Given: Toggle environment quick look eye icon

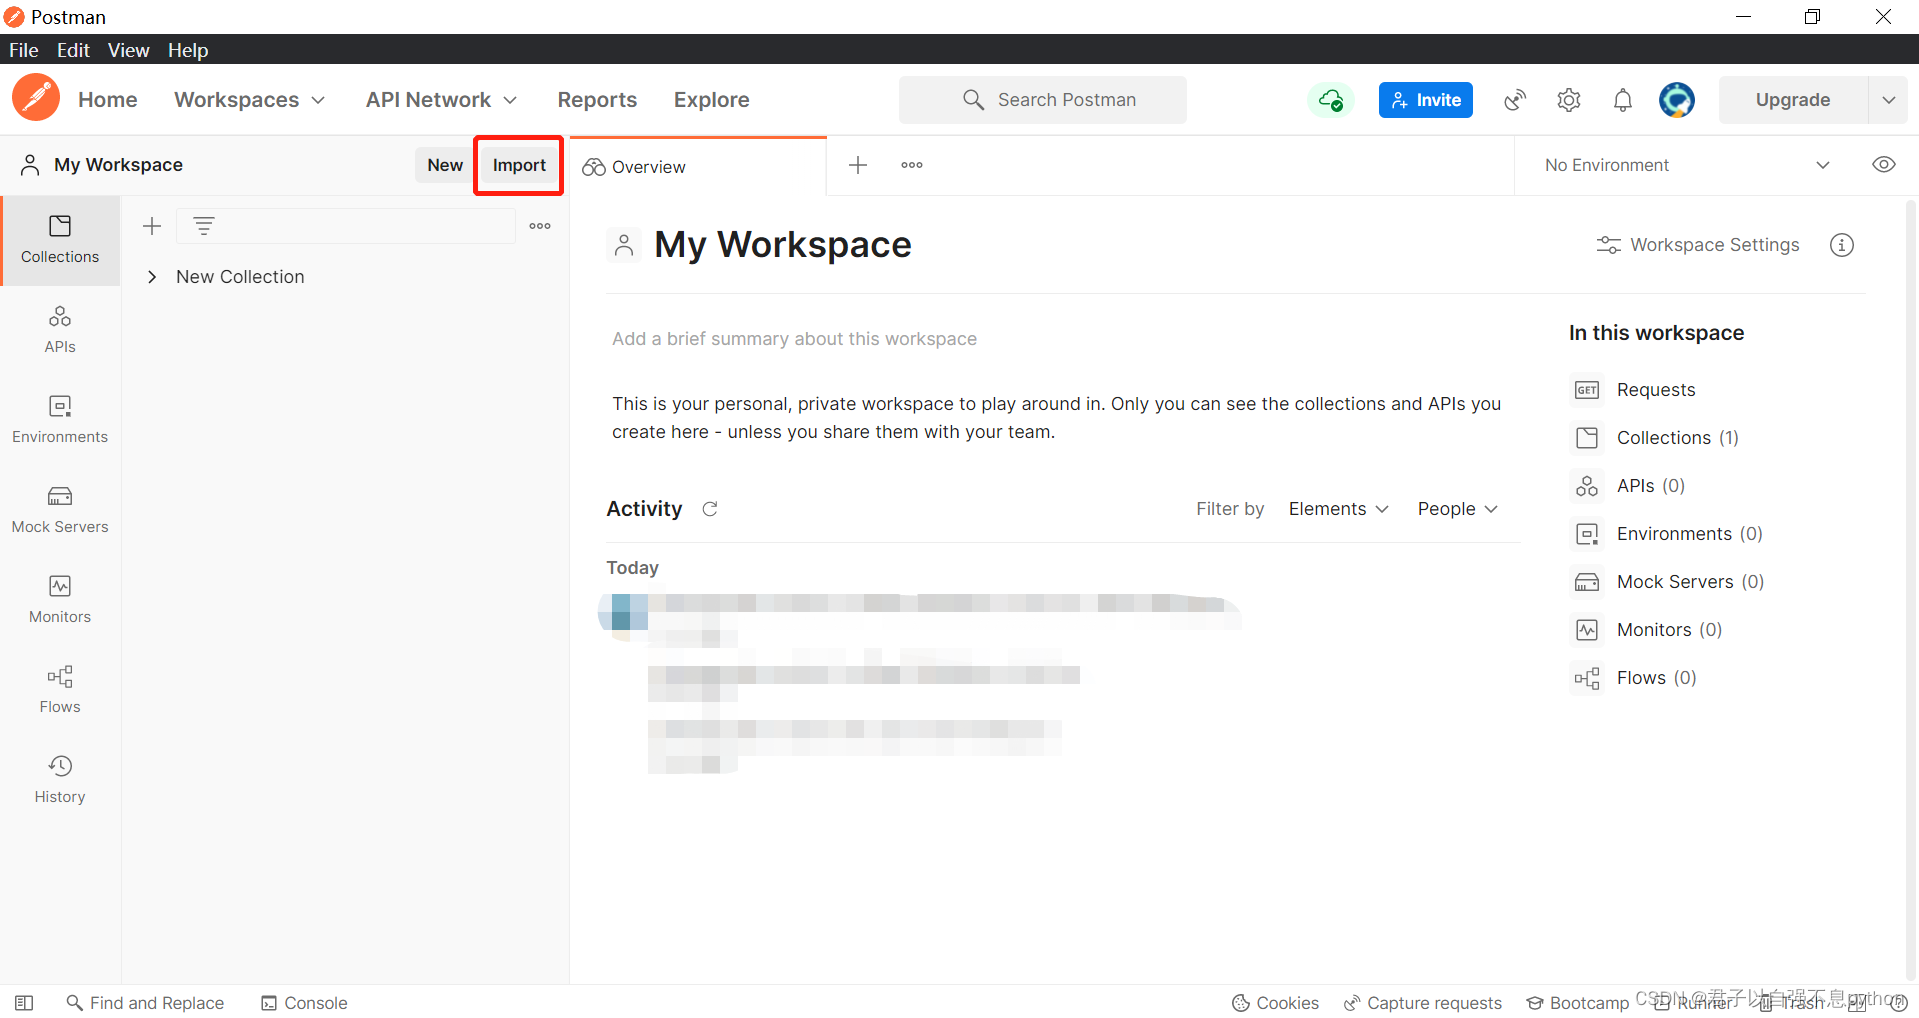Looking at the screenshot, I should pyautogui.click(x=1884, y=165).
